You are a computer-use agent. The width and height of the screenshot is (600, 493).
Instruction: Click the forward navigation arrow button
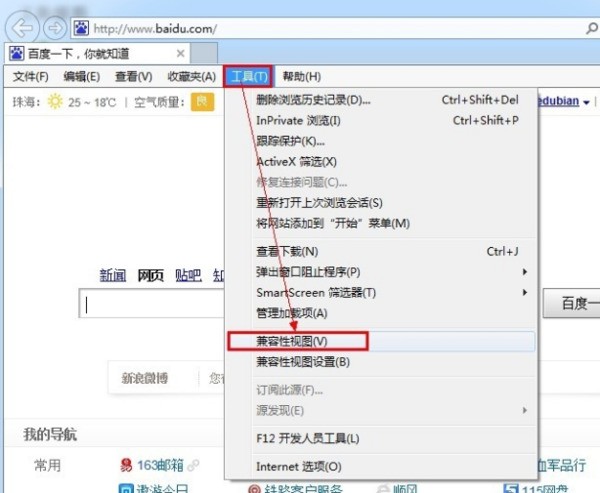(x=55, y=28)
